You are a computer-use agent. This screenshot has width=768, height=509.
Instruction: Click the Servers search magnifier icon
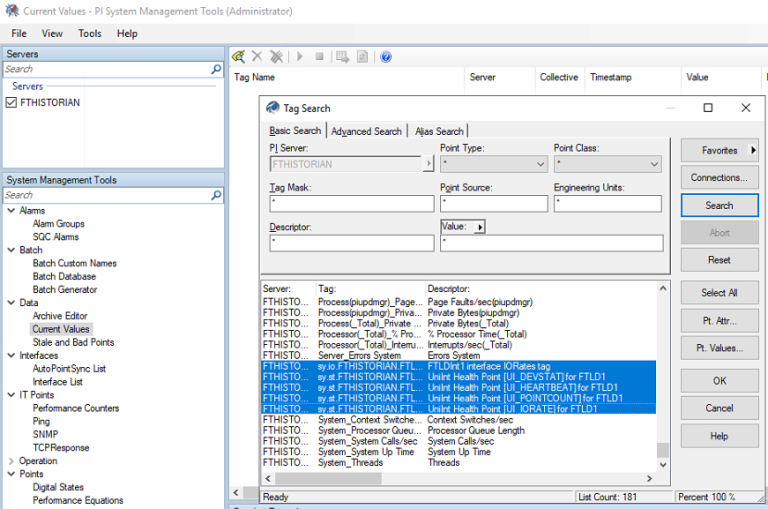coord(217,70)
